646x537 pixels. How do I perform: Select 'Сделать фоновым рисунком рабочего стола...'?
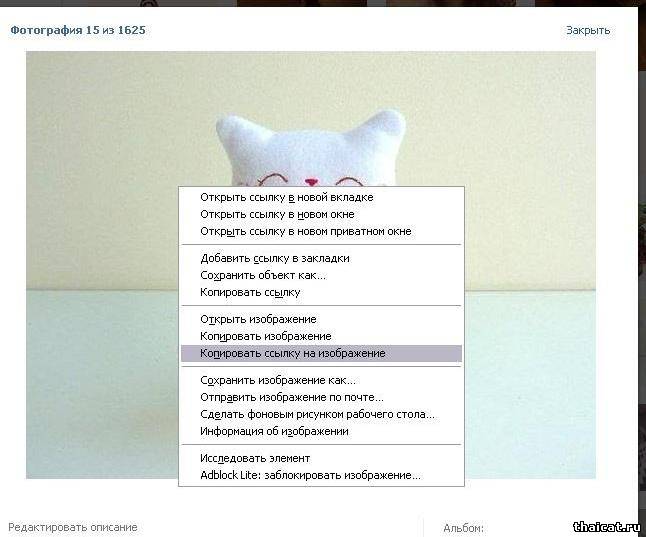pos(321,414)
